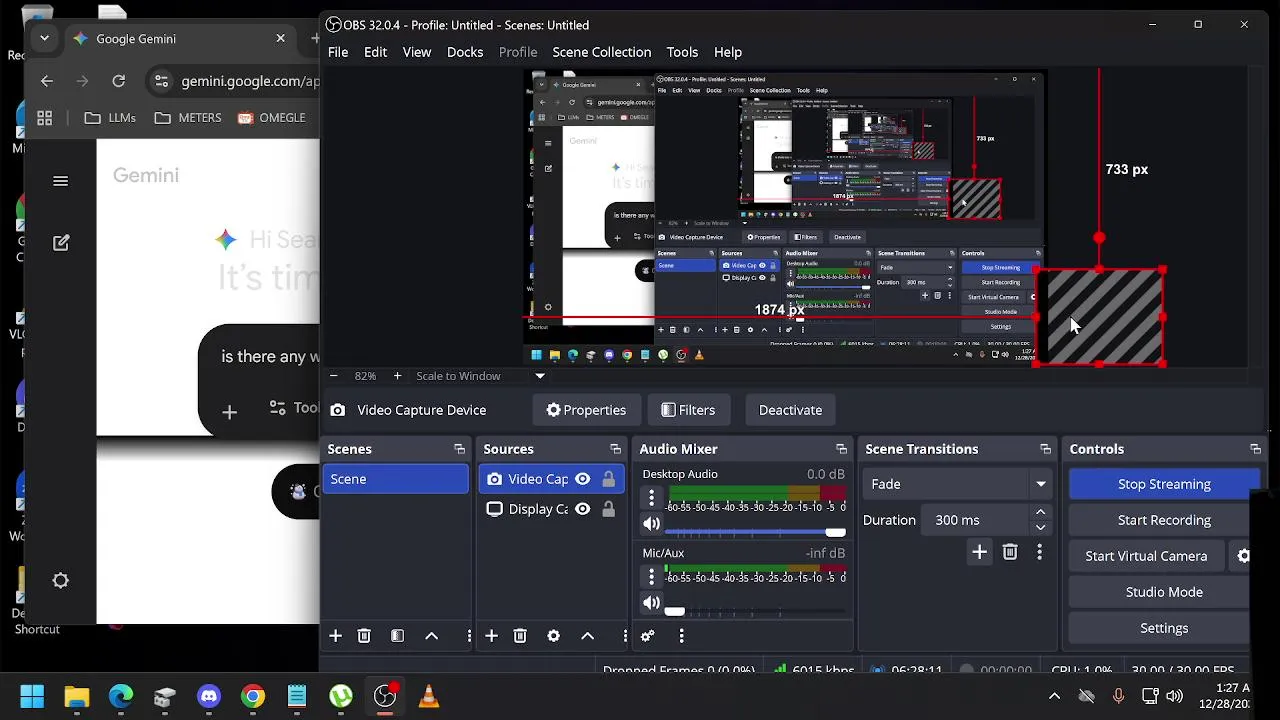Zoom in preview with plus icon

click(x=397, y=376)
